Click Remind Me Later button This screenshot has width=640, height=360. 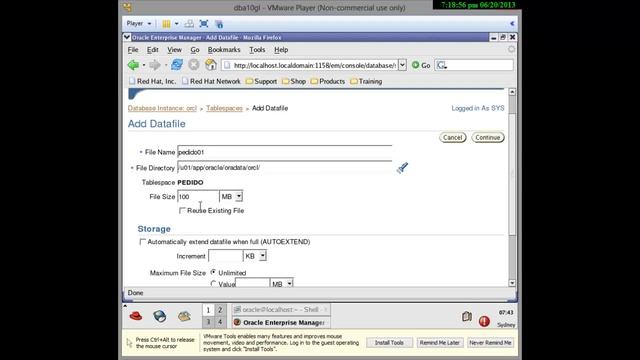coord(440,343)
